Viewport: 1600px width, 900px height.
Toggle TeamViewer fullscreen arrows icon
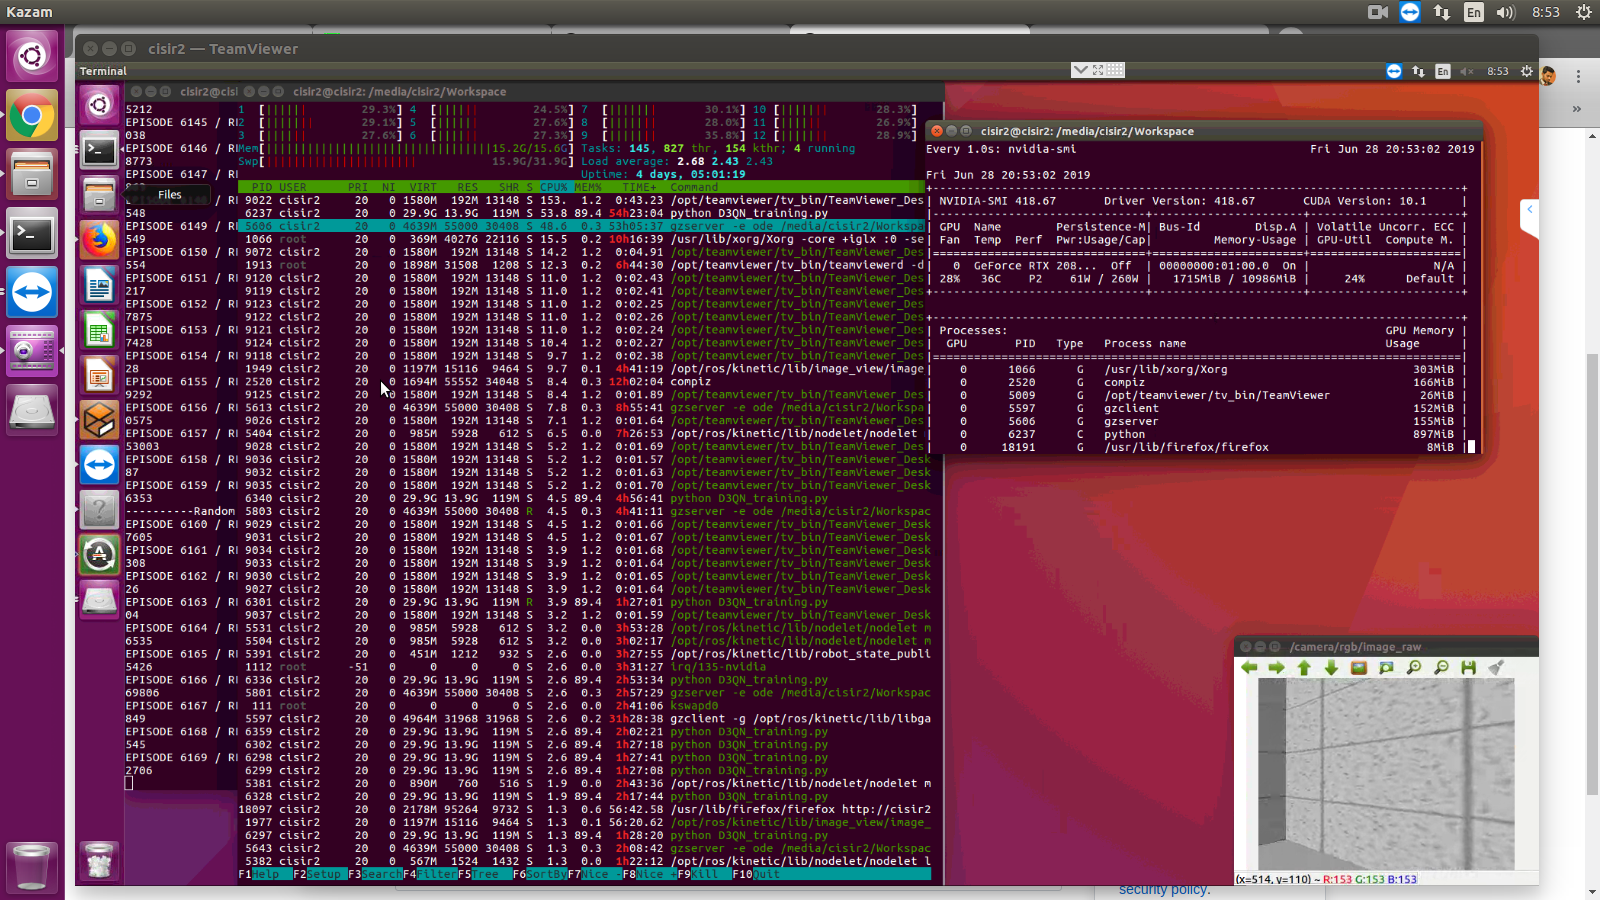point(1098,70)
